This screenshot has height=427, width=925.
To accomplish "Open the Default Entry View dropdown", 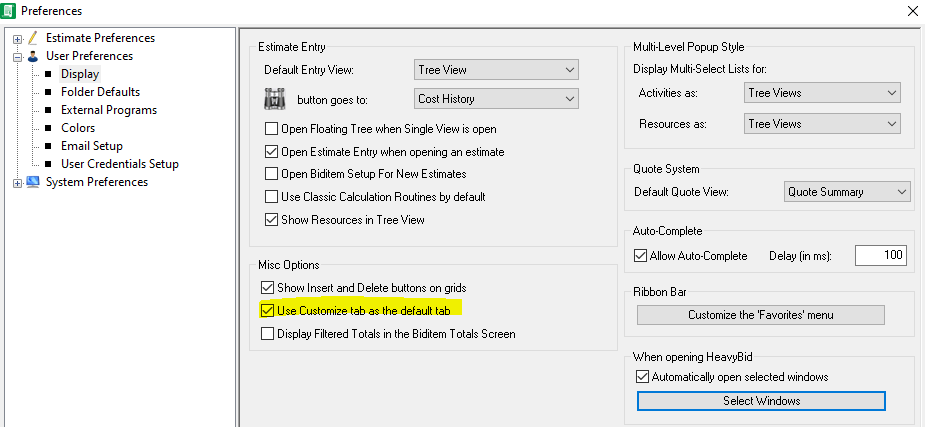I will pyautogui.click(x=496, y=70).
